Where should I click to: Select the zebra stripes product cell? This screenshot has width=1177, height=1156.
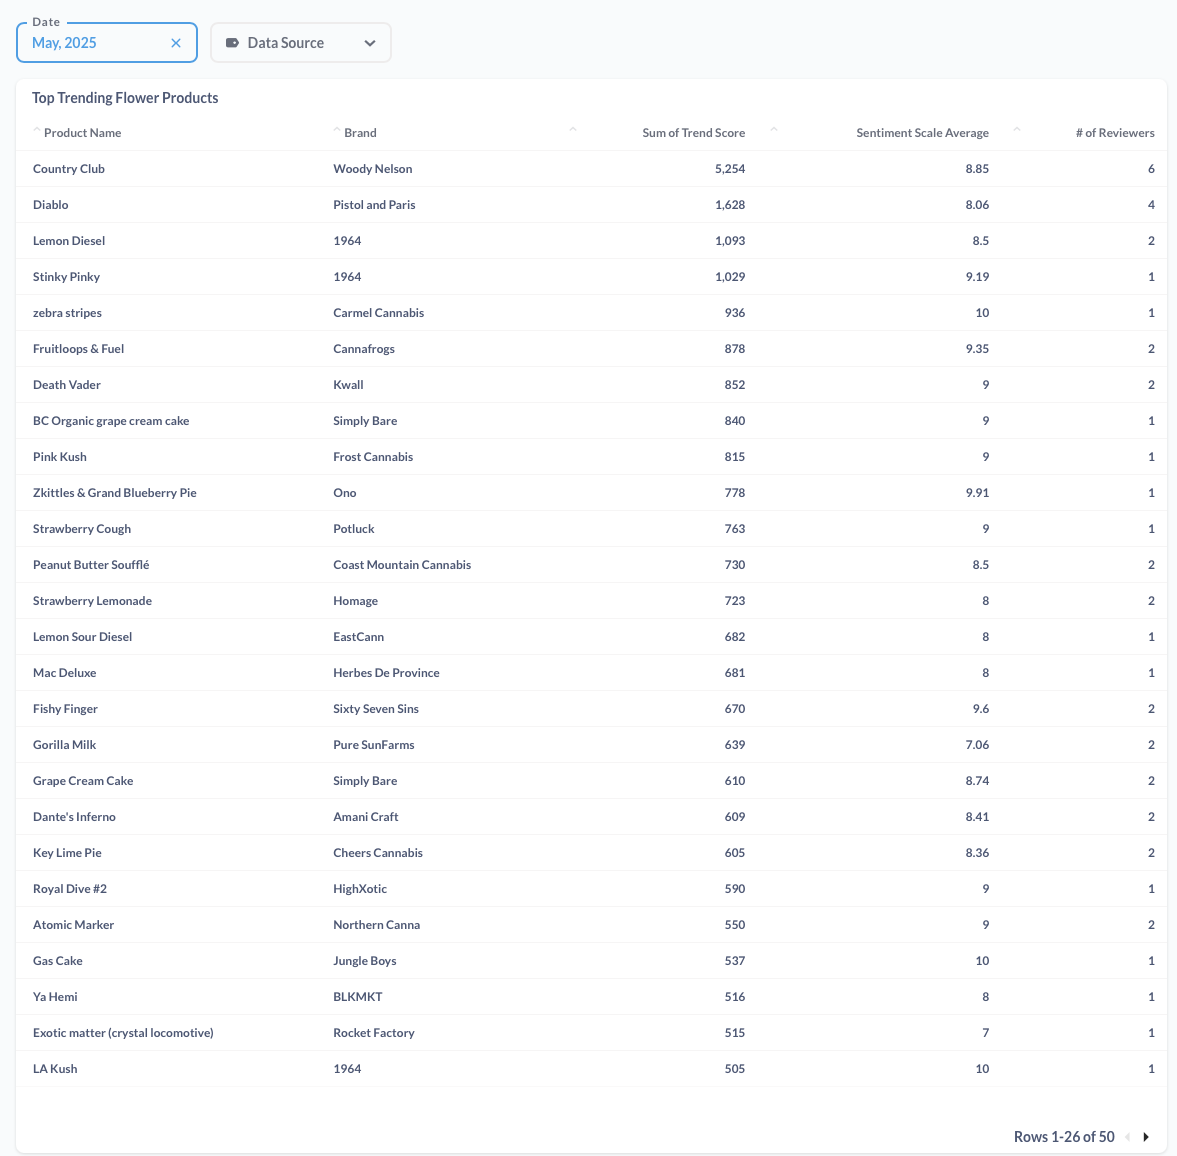(x=68, y=313)
